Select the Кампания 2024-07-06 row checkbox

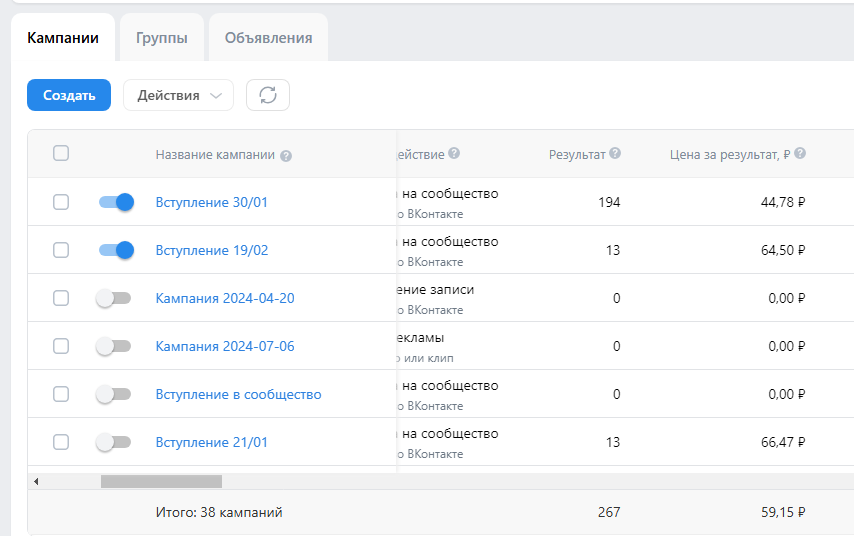[61, 346]
